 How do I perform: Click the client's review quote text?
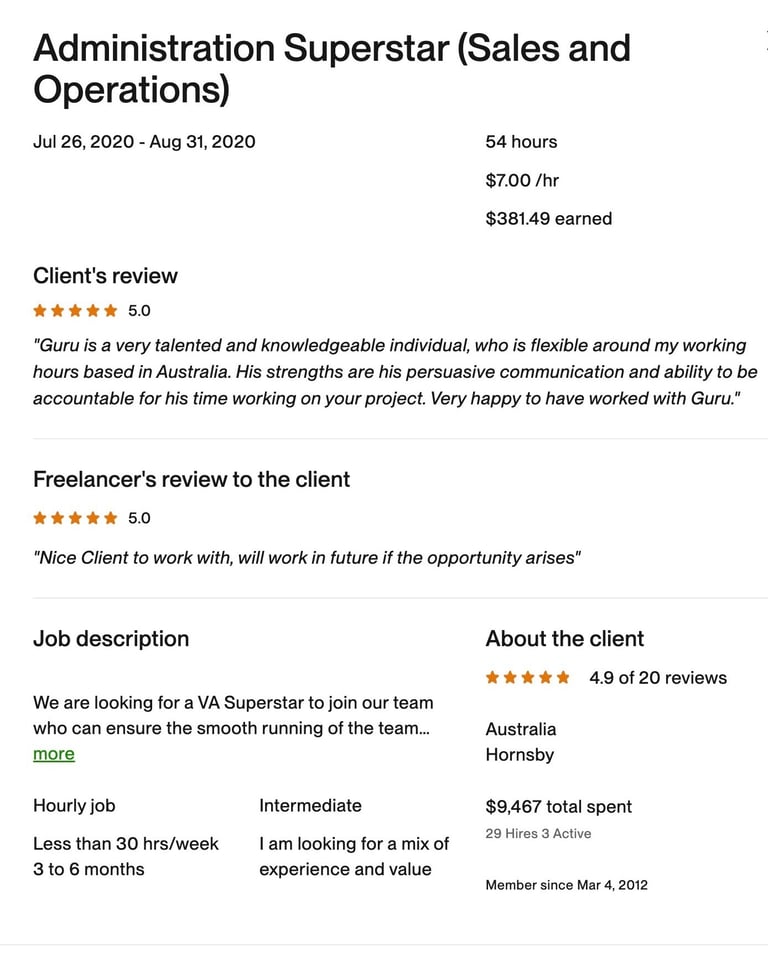pyautogui.click(x=395, y=371)
